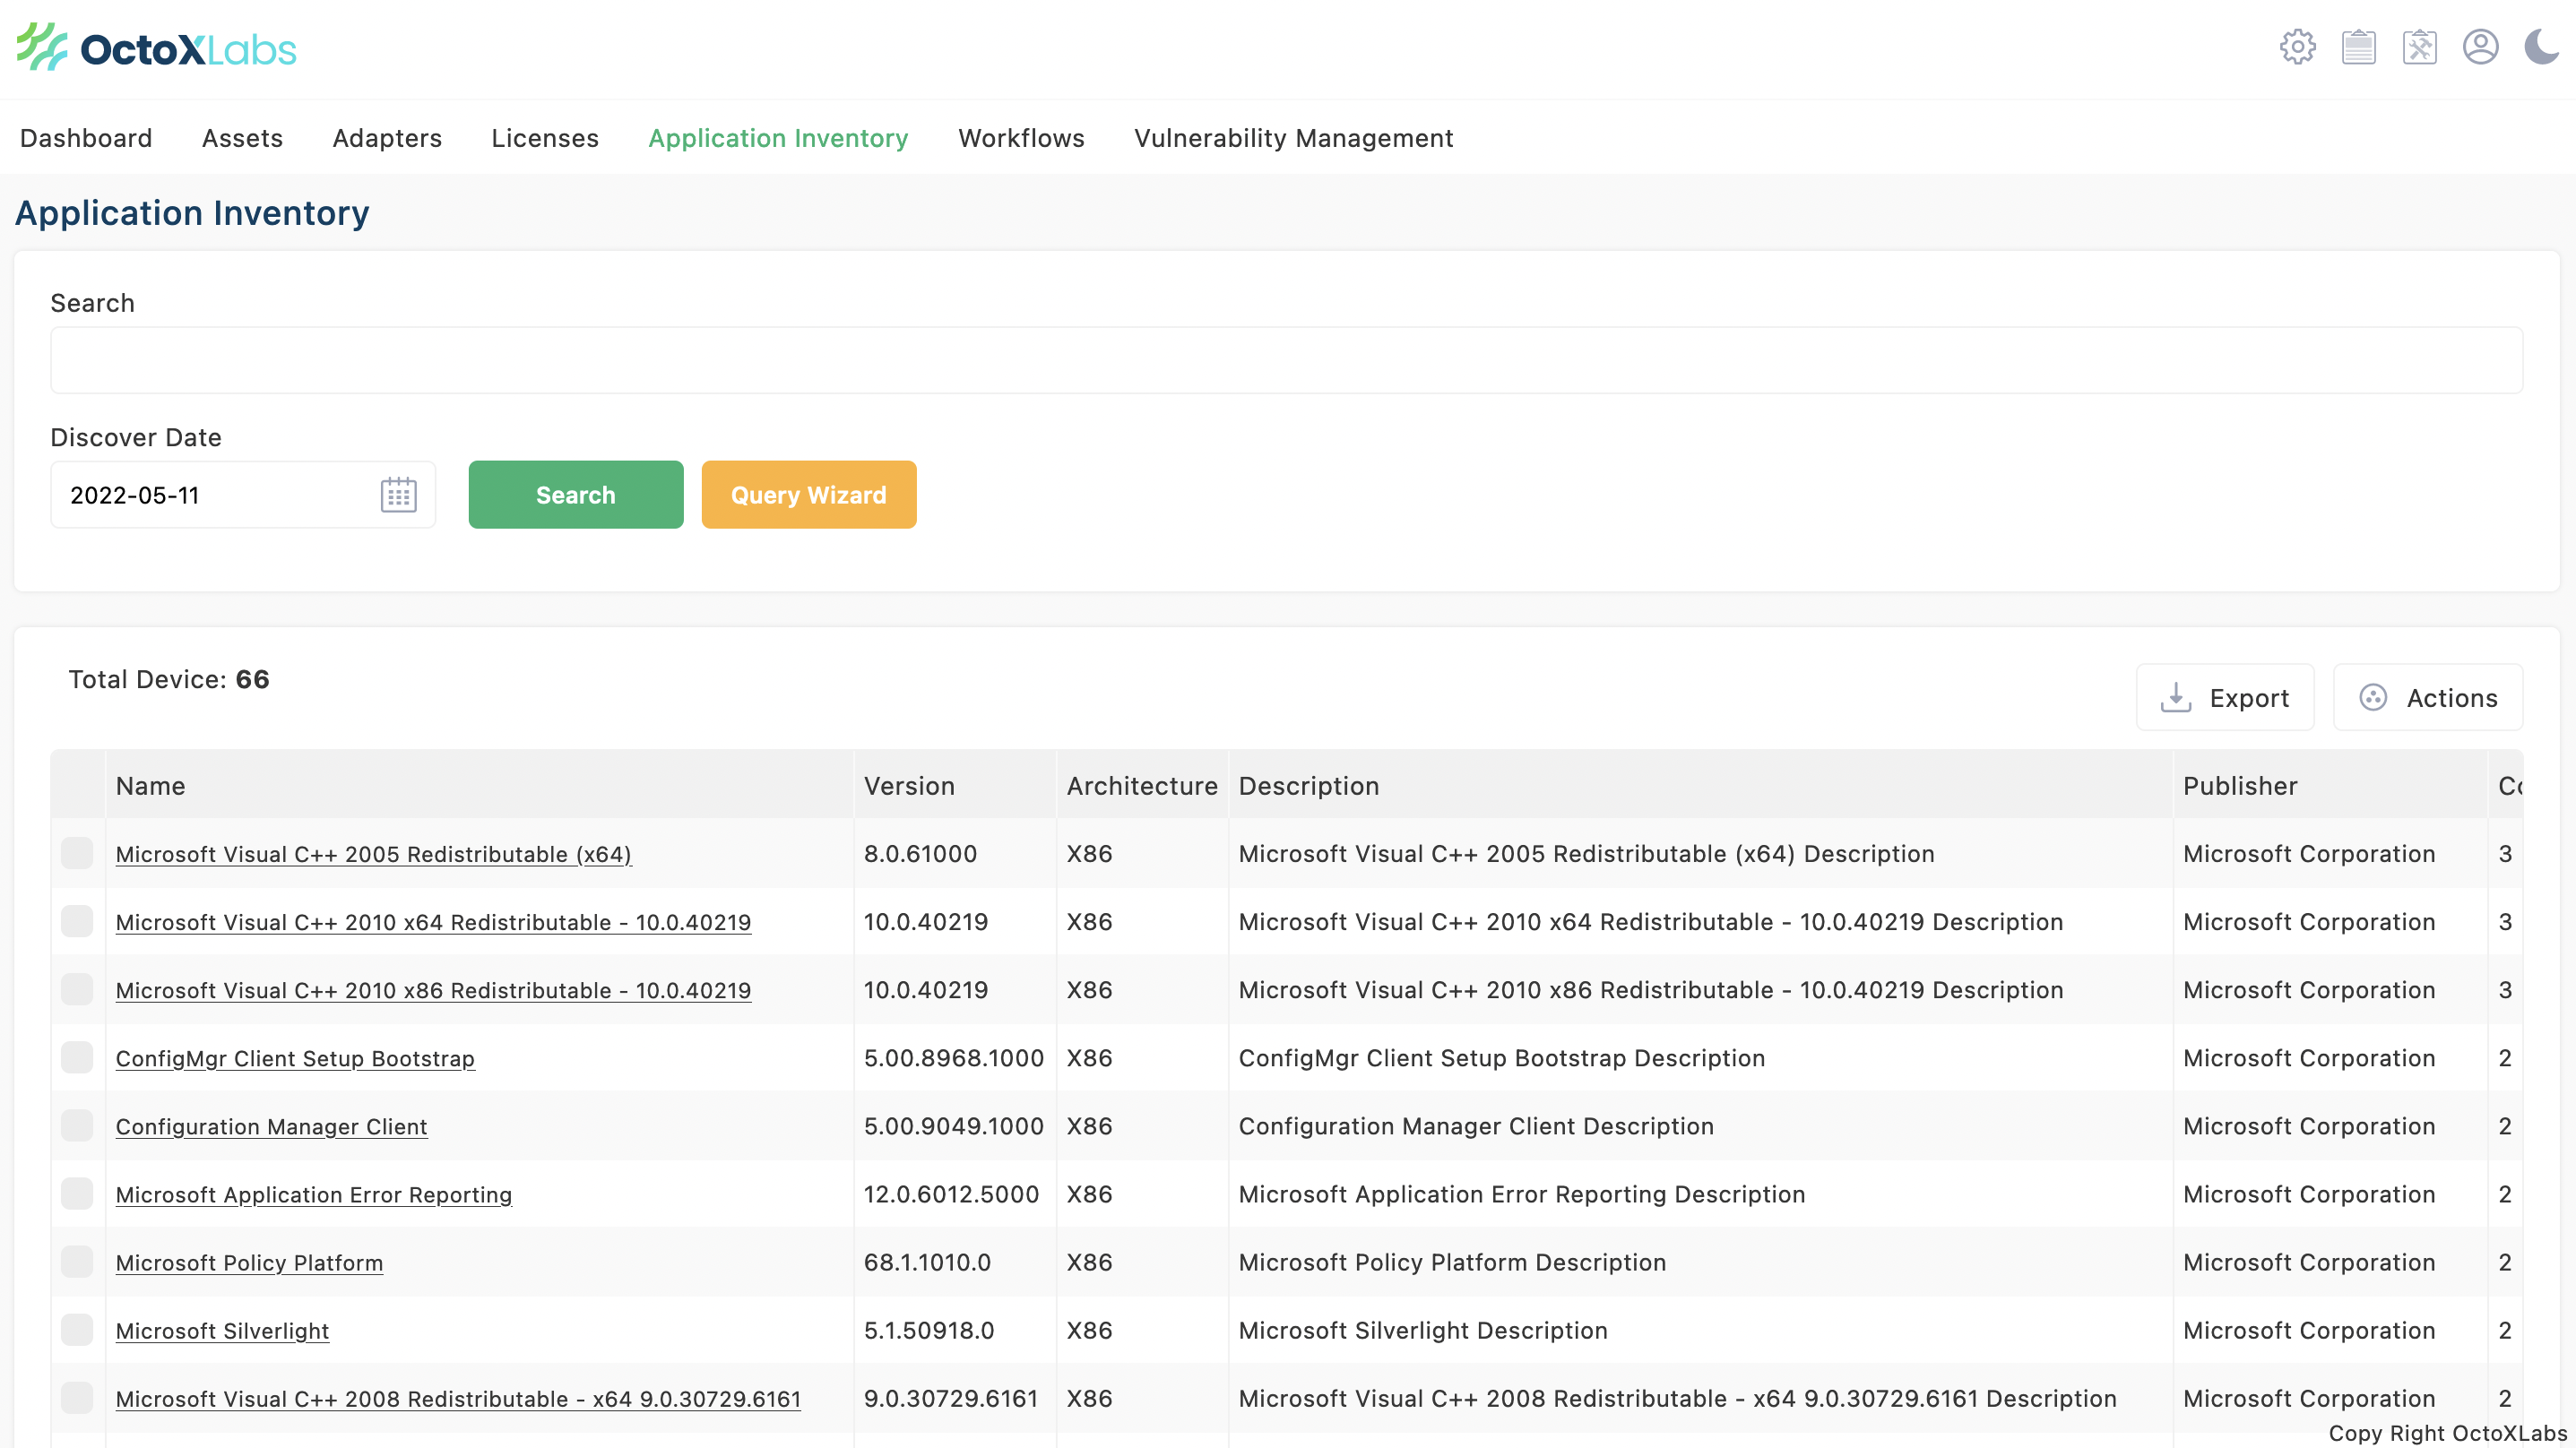Image resolution: width=2576 pixels, height=1448 pixels.
Task: Click Copy Right OctoXLabs footer text
Action: [2447, 1433]
